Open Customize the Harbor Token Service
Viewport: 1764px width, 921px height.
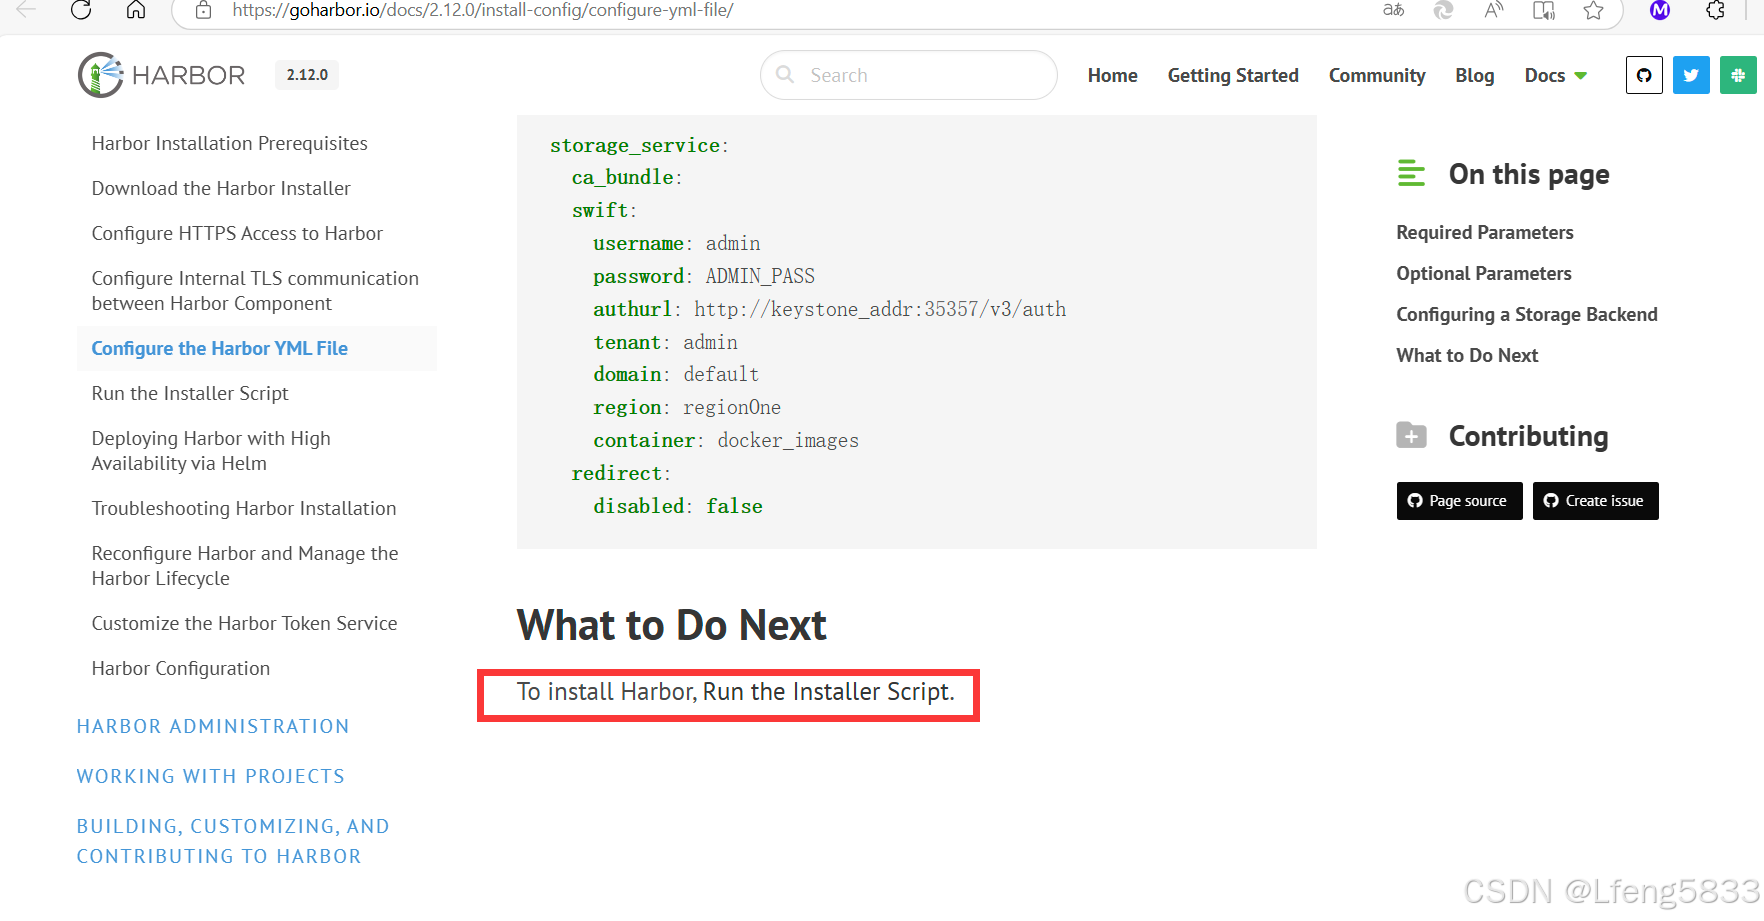click(x=244, y=623)
